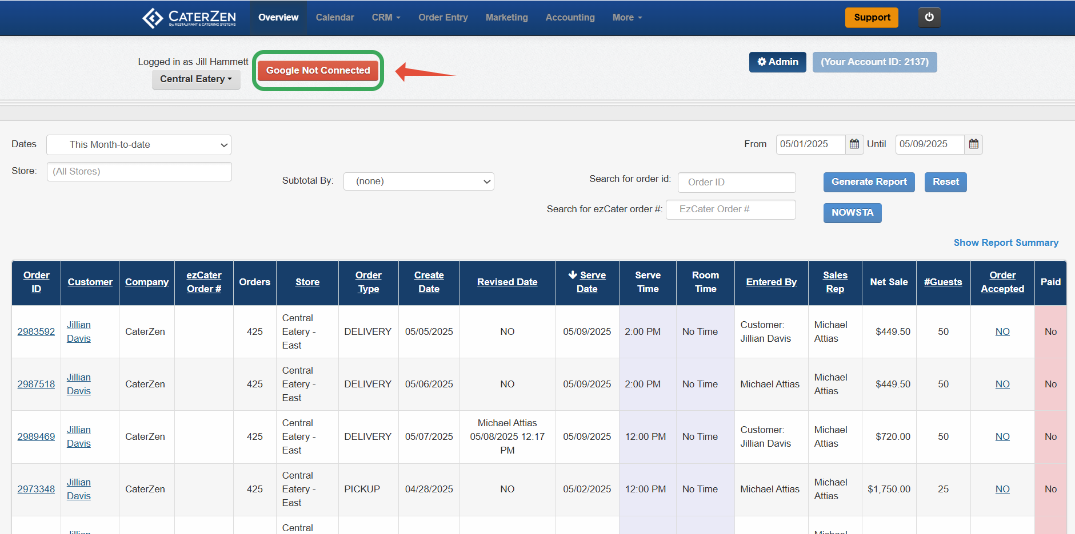The height and width of the screenshot is (534, 1075).
Task: Open order 2989469
Action: tap(36, 437)
